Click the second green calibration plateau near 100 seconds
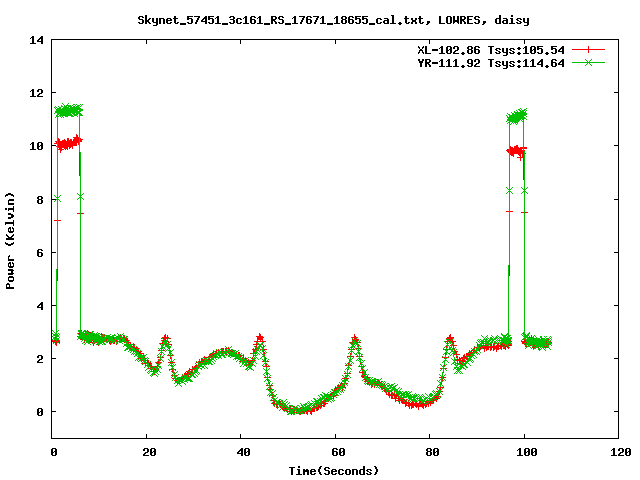This screenshot has height=480, width=640. coord(517,117)
